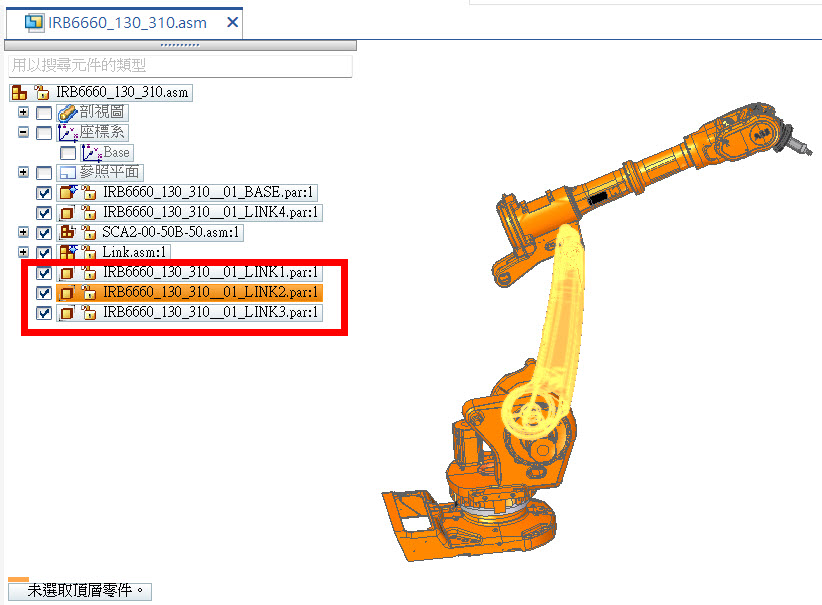
Task: Hide 01_BASE.par:1 using its checkbox
Action: pos(44,193)
